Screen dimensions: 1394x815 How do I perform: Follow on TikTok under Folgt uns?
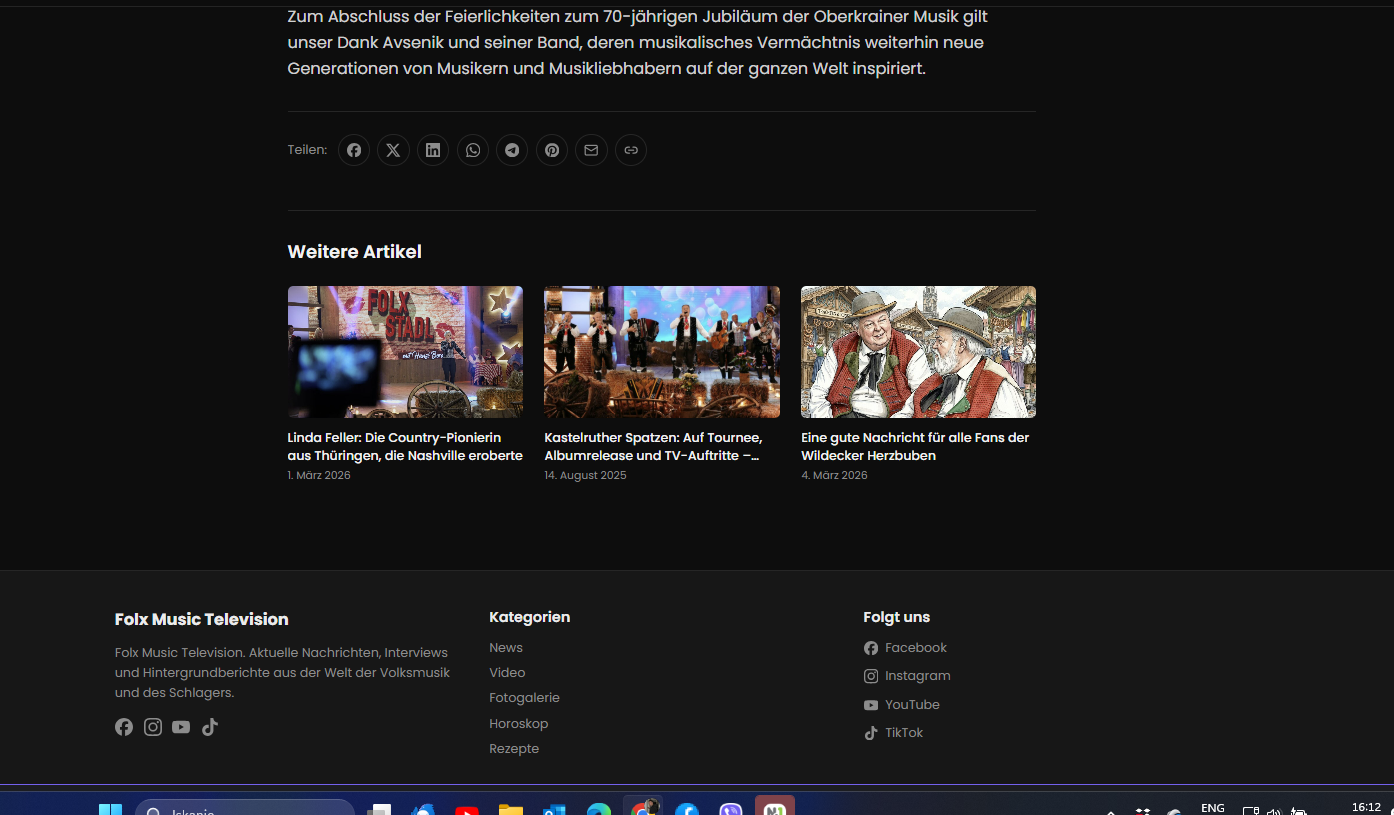(894, 733)
